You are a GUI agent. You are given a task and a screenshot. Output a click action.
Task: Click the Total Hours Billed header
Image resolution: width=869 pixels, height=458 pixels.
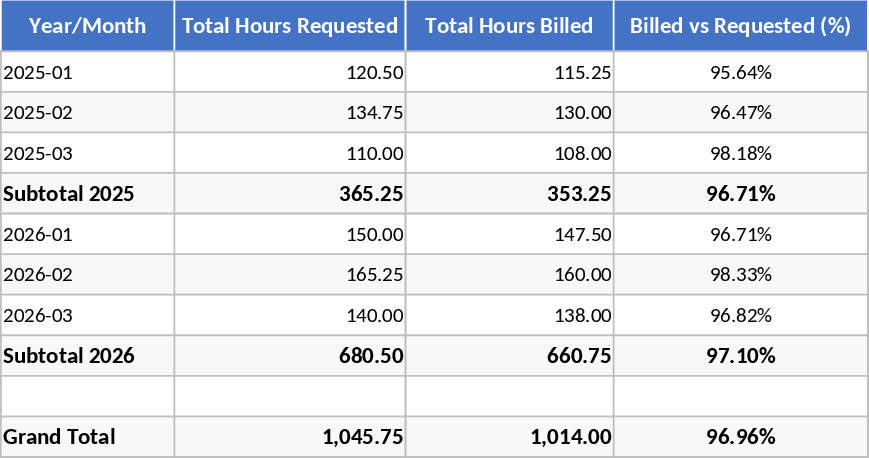tap(509, 26)
